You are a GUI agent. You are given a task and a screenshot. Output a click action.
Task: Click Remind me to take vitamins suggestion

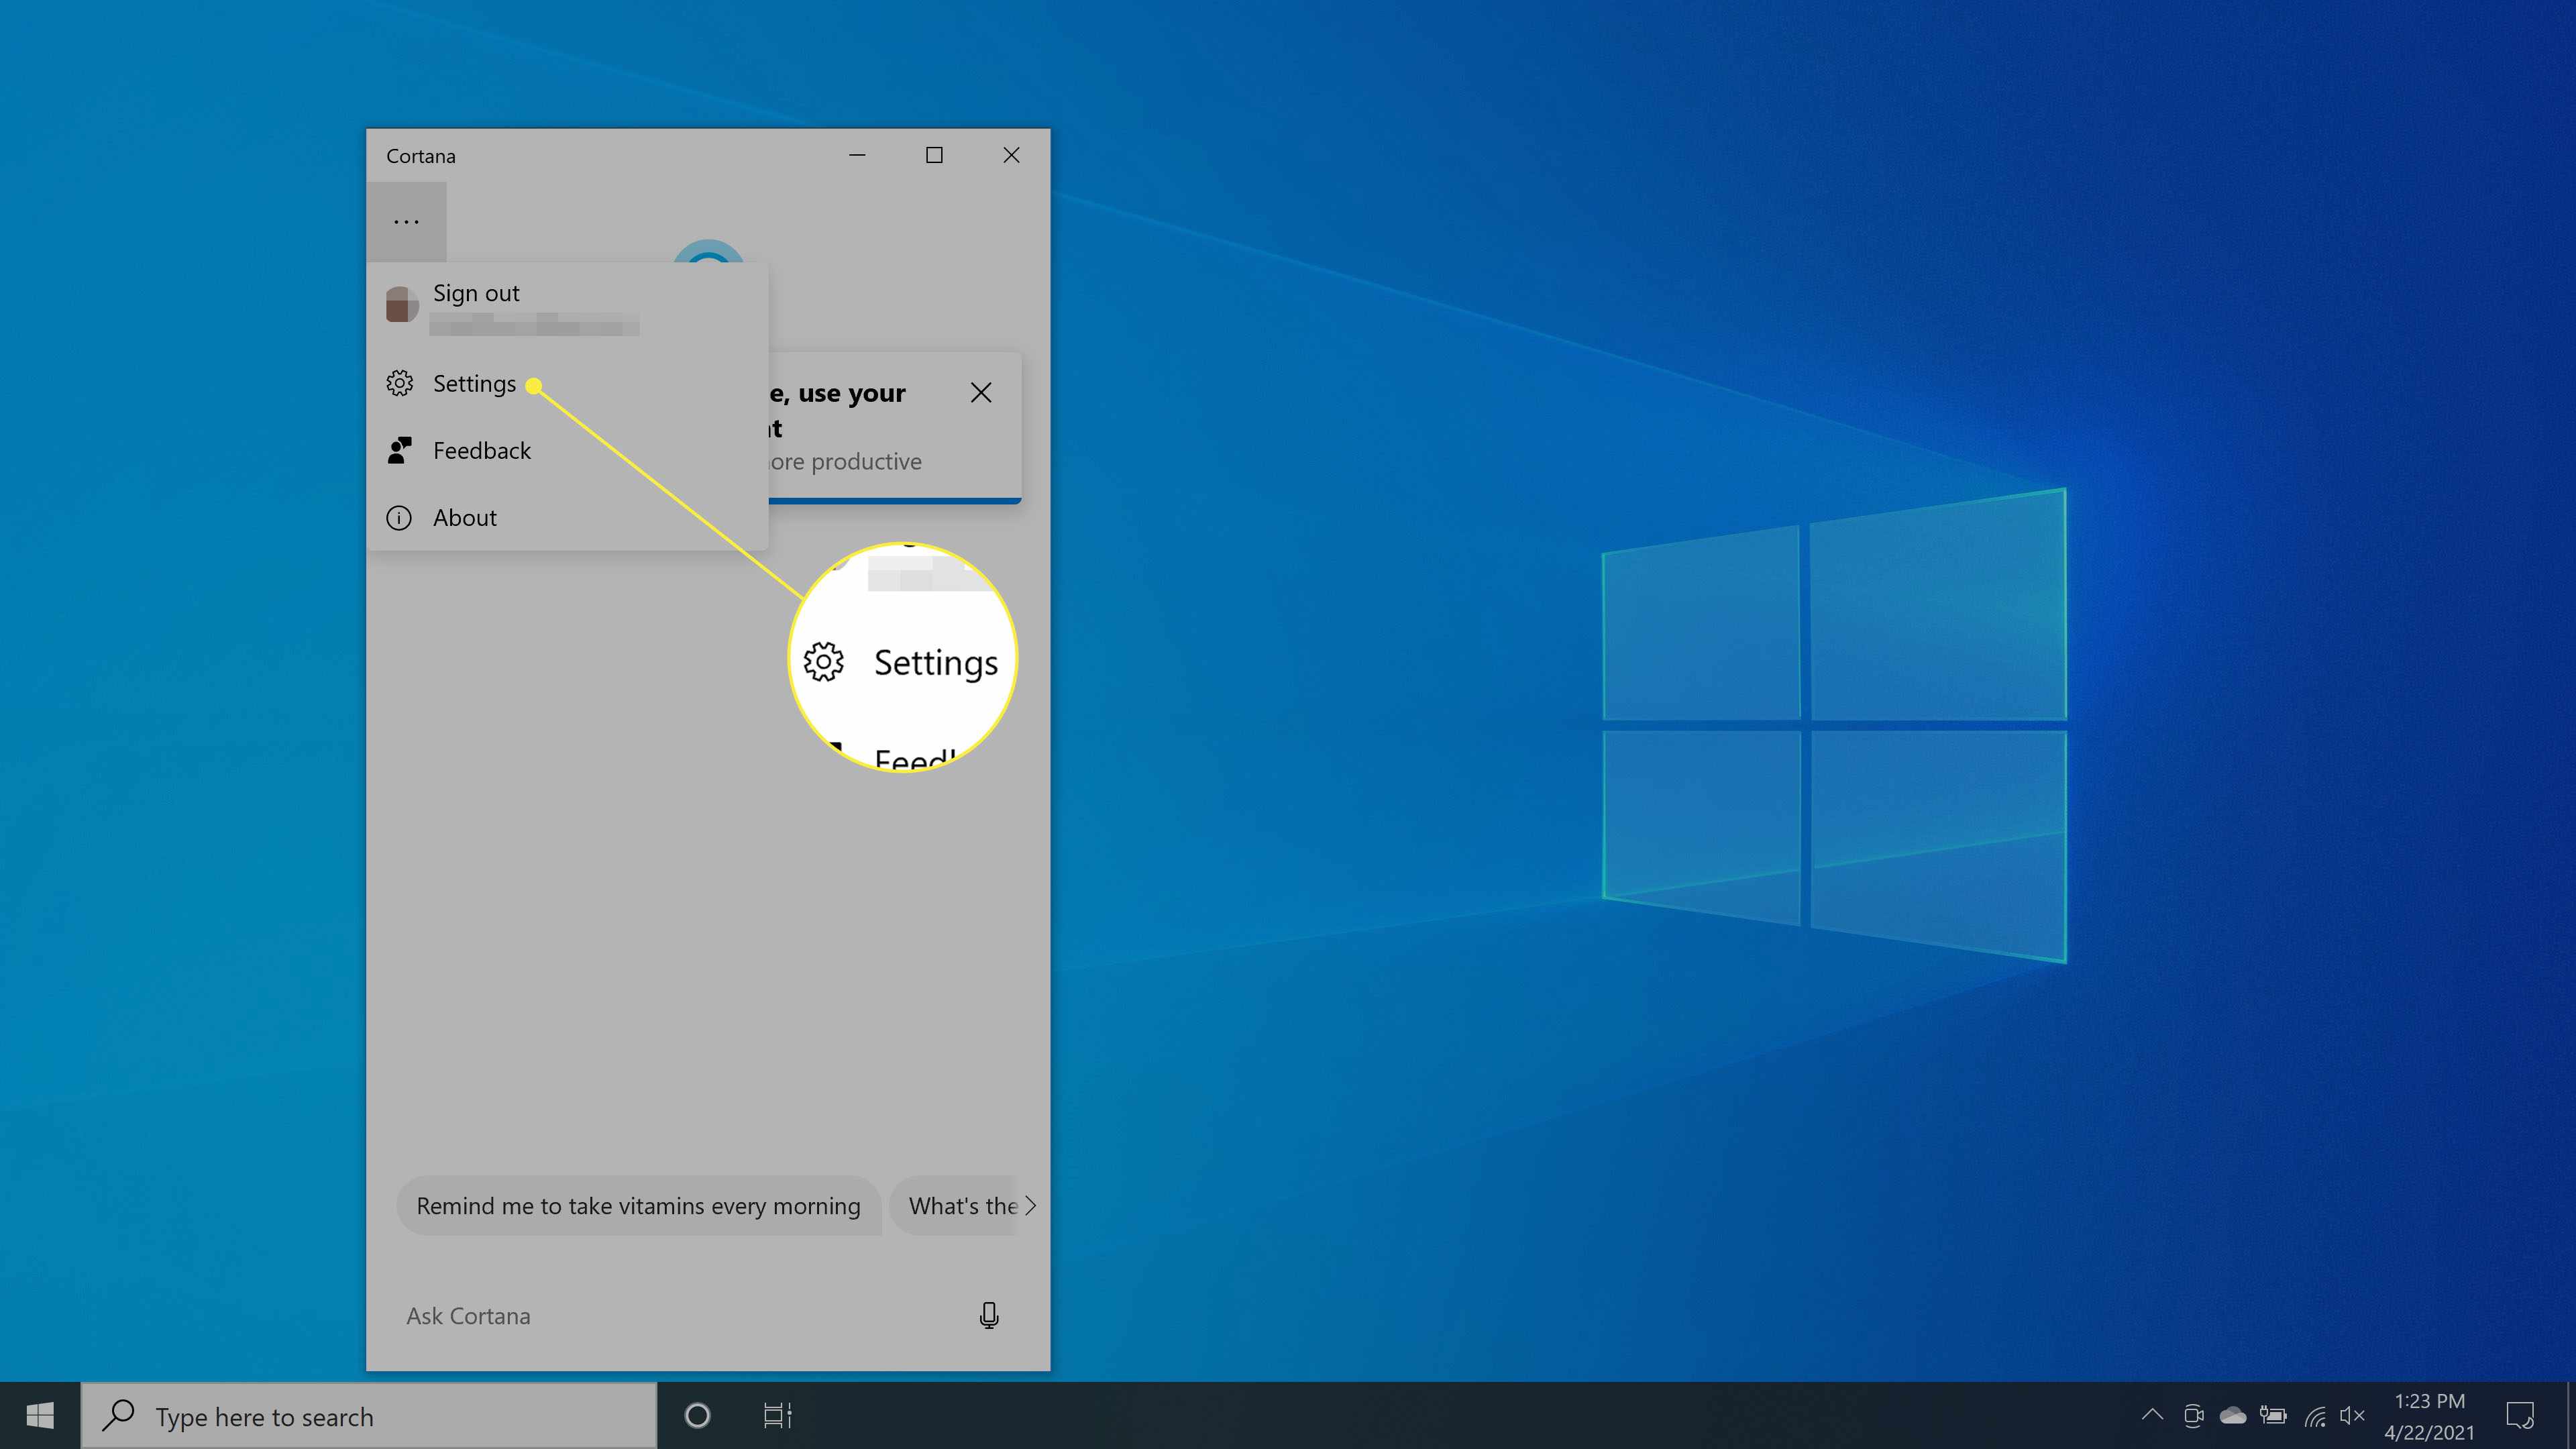(637, 1205)
